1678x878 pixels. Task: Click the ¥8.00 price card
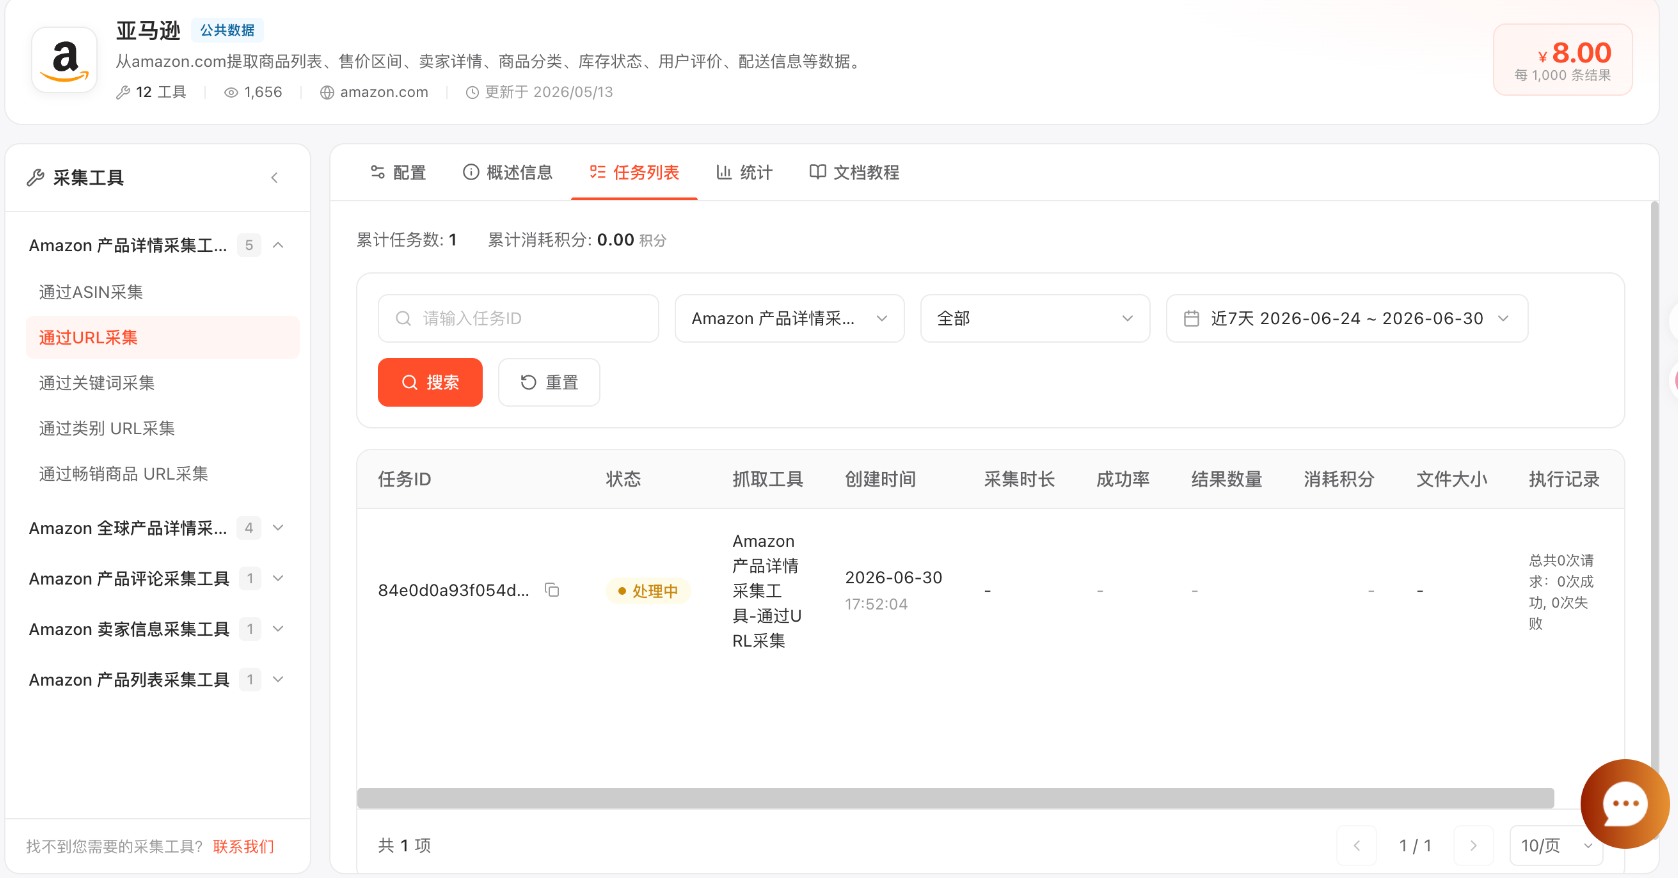[x=1563, y=60]
